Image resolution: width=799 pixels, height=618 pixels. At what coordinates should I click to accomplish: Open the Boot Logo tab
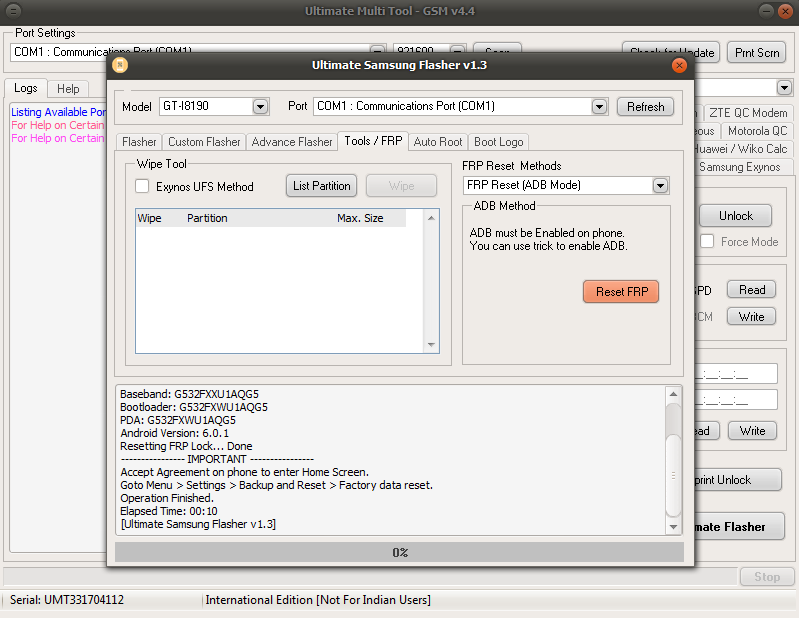[x=498, y=142]
